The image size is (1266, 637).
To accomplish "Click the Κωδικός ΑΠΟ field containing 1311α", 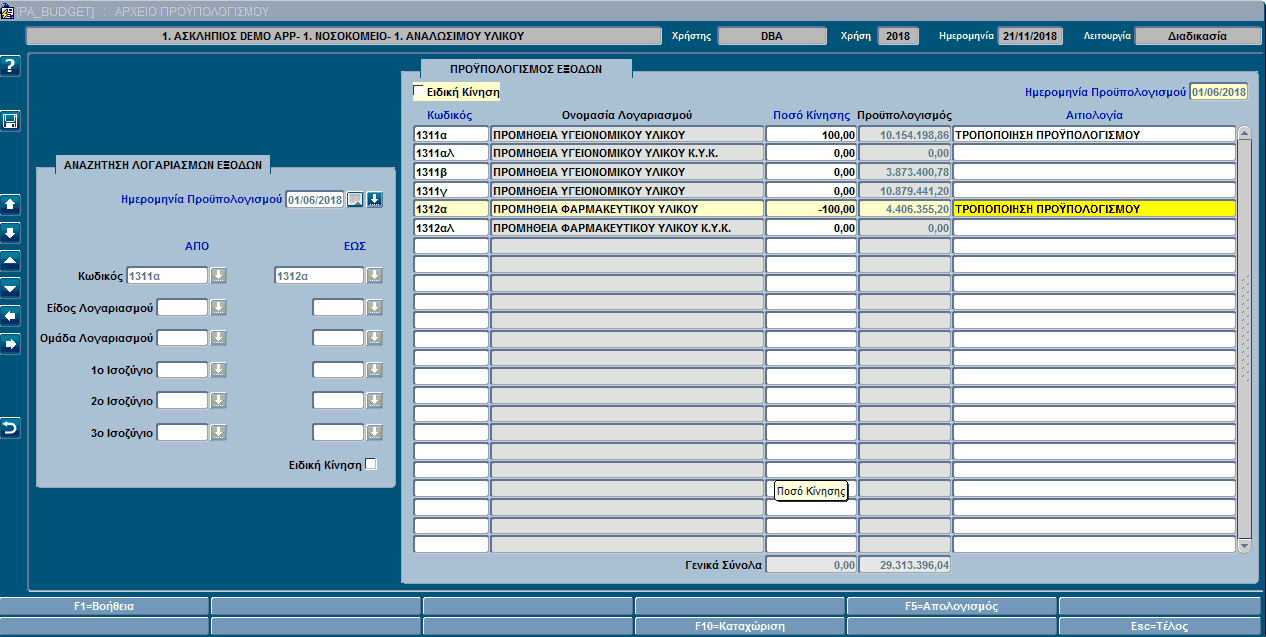I will click(x=168, y=276).
